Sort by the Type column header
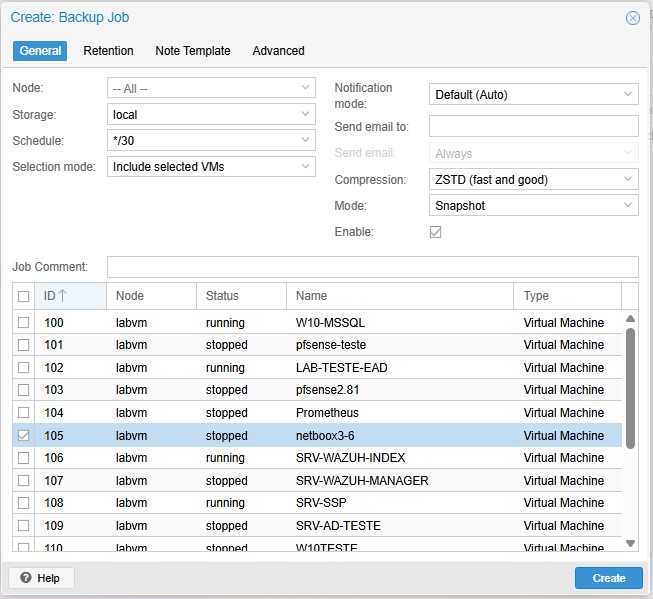The height and width of the screenshot is (599, 653). (x=567, y=296)
